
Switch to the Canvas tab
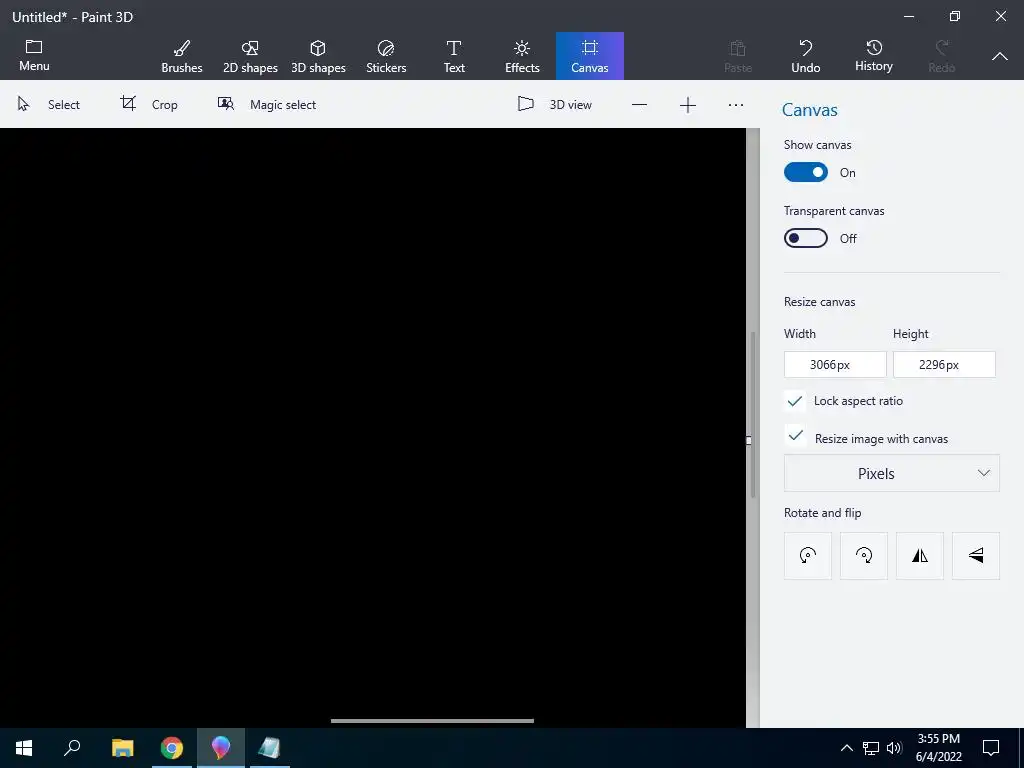590,56
